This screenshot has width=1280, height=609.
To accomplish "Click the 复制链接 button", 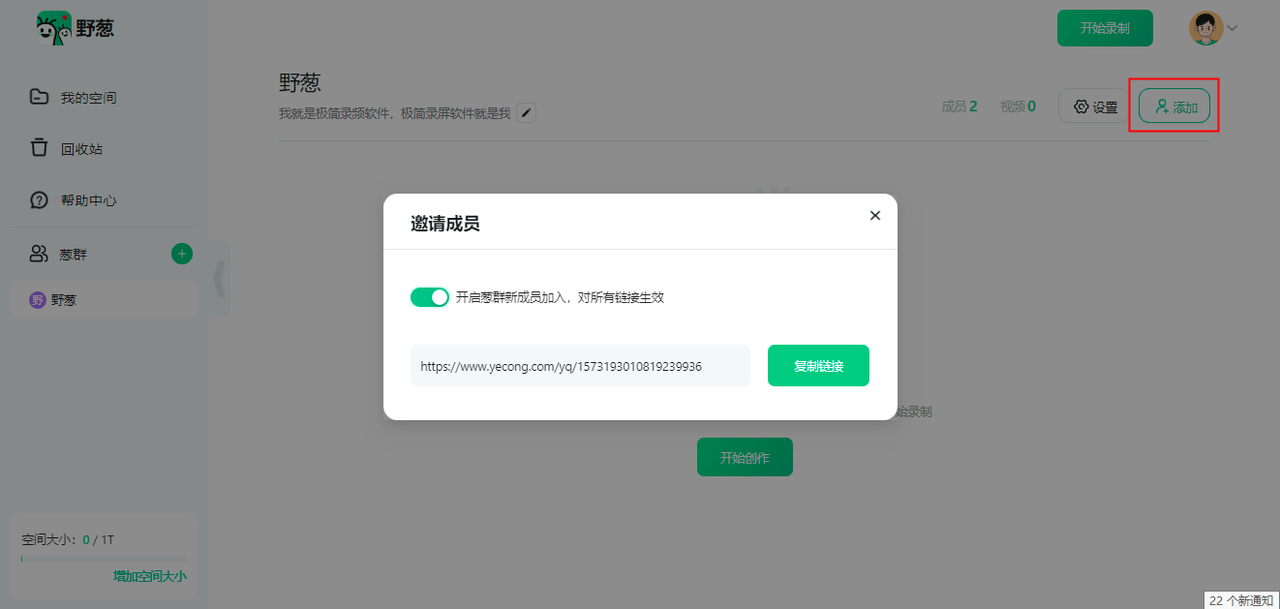I will click(x=818, y=366).
